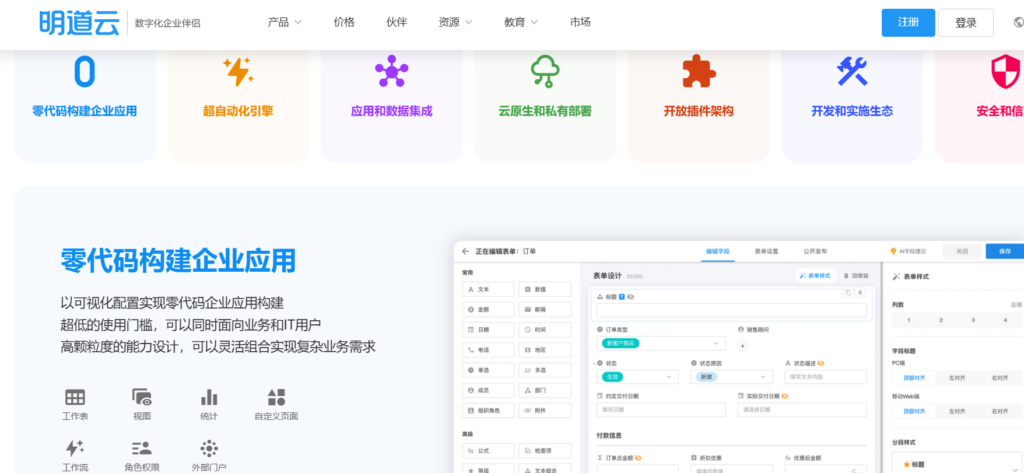Click the blue 保存 button in editor

(x=1004, y=252)
